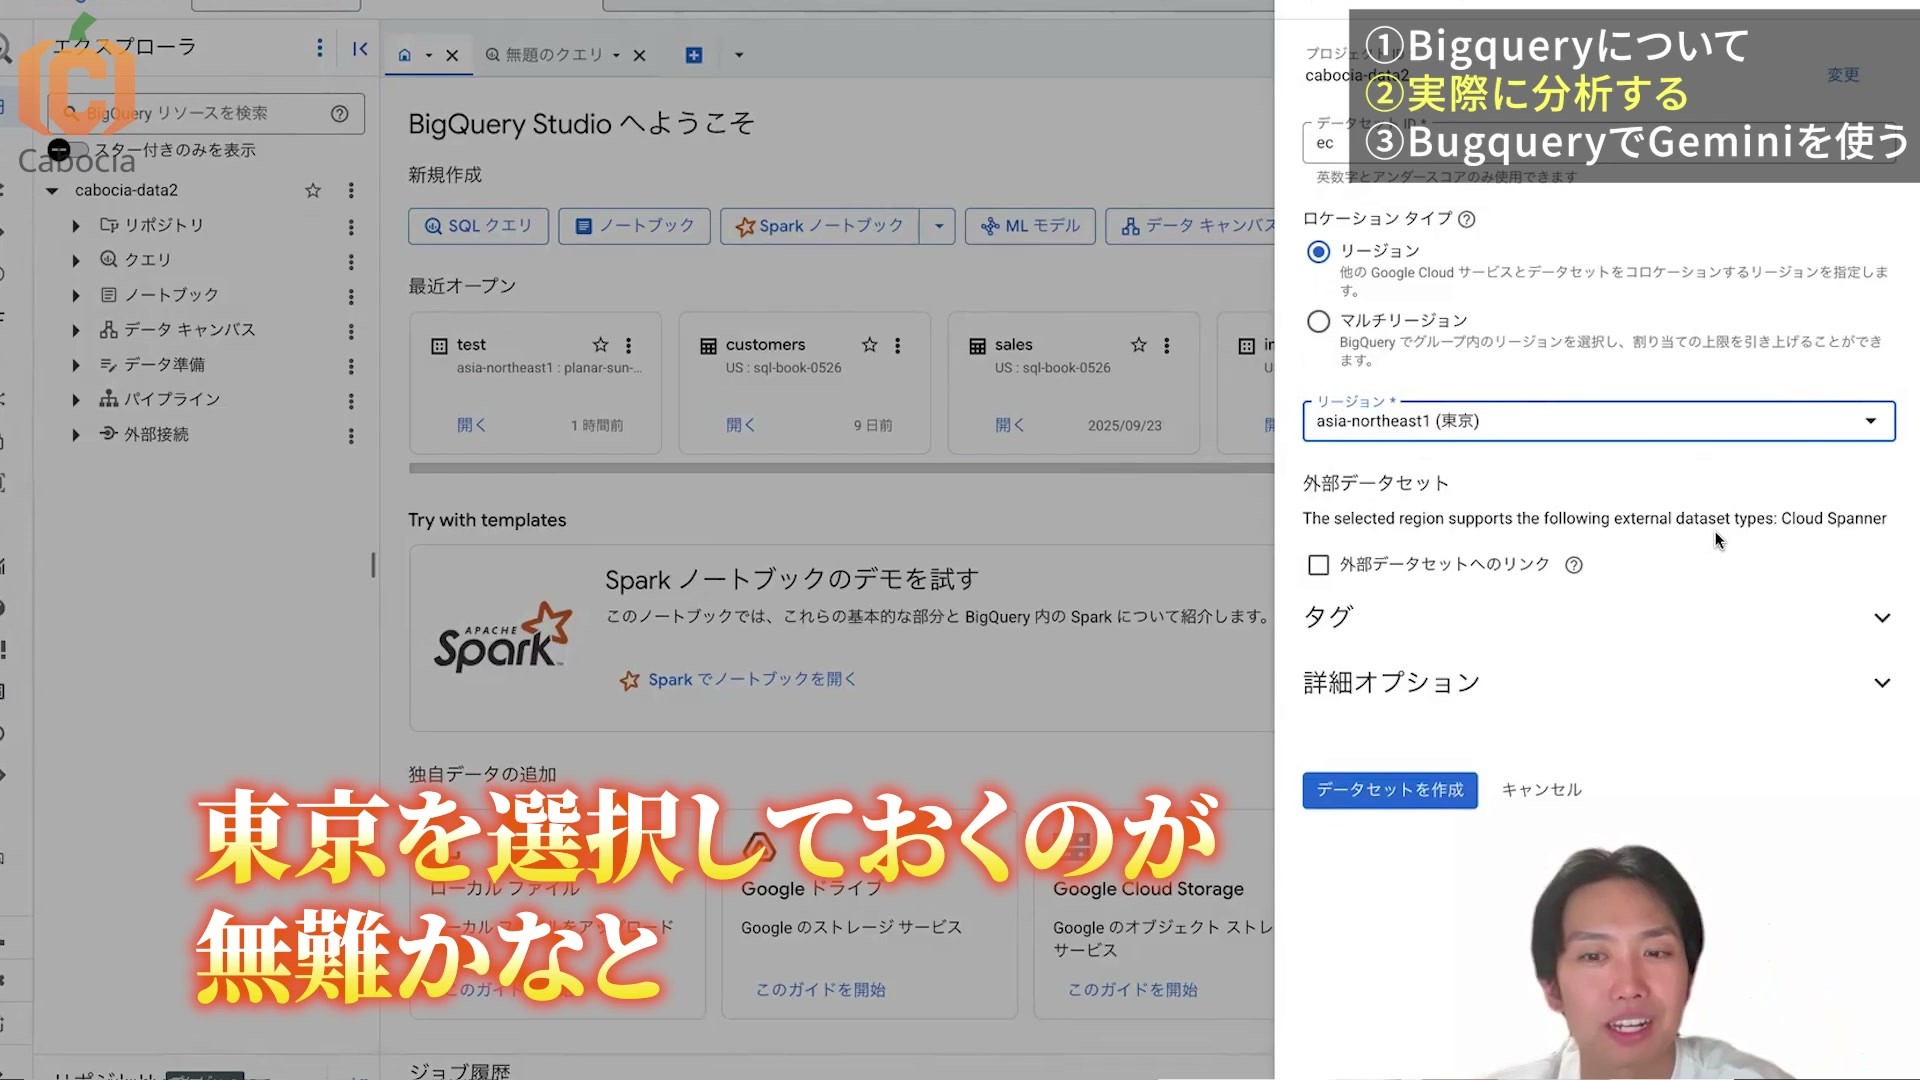
Task: Star the cabocia-data2 project
Action: pyautogui.click(x=313, y=190)
